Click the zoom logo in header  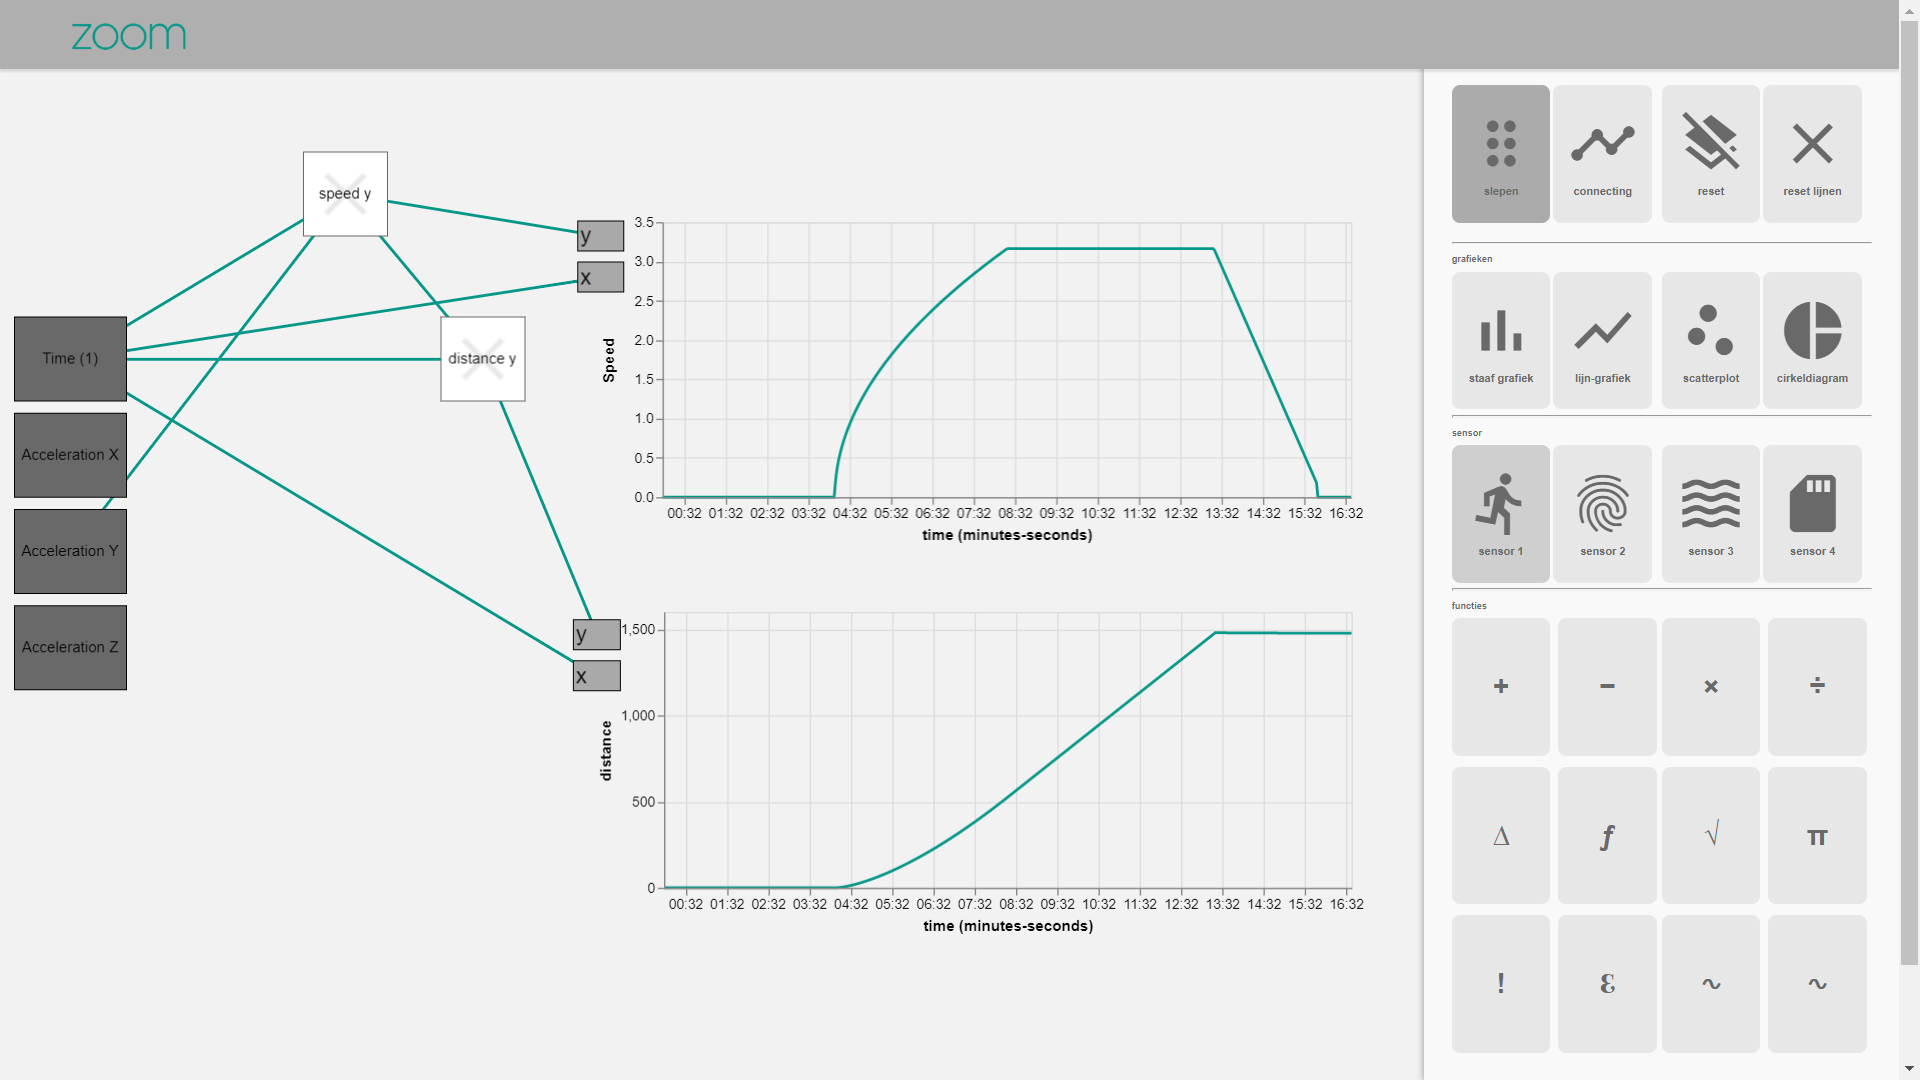point(129,36)
